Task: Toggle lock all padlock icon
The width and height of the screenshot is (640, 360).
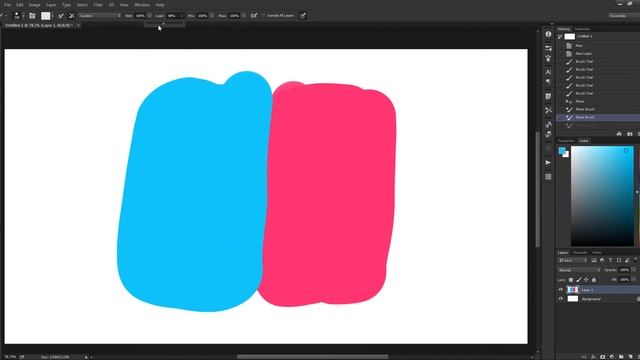Action: (594, 280)
